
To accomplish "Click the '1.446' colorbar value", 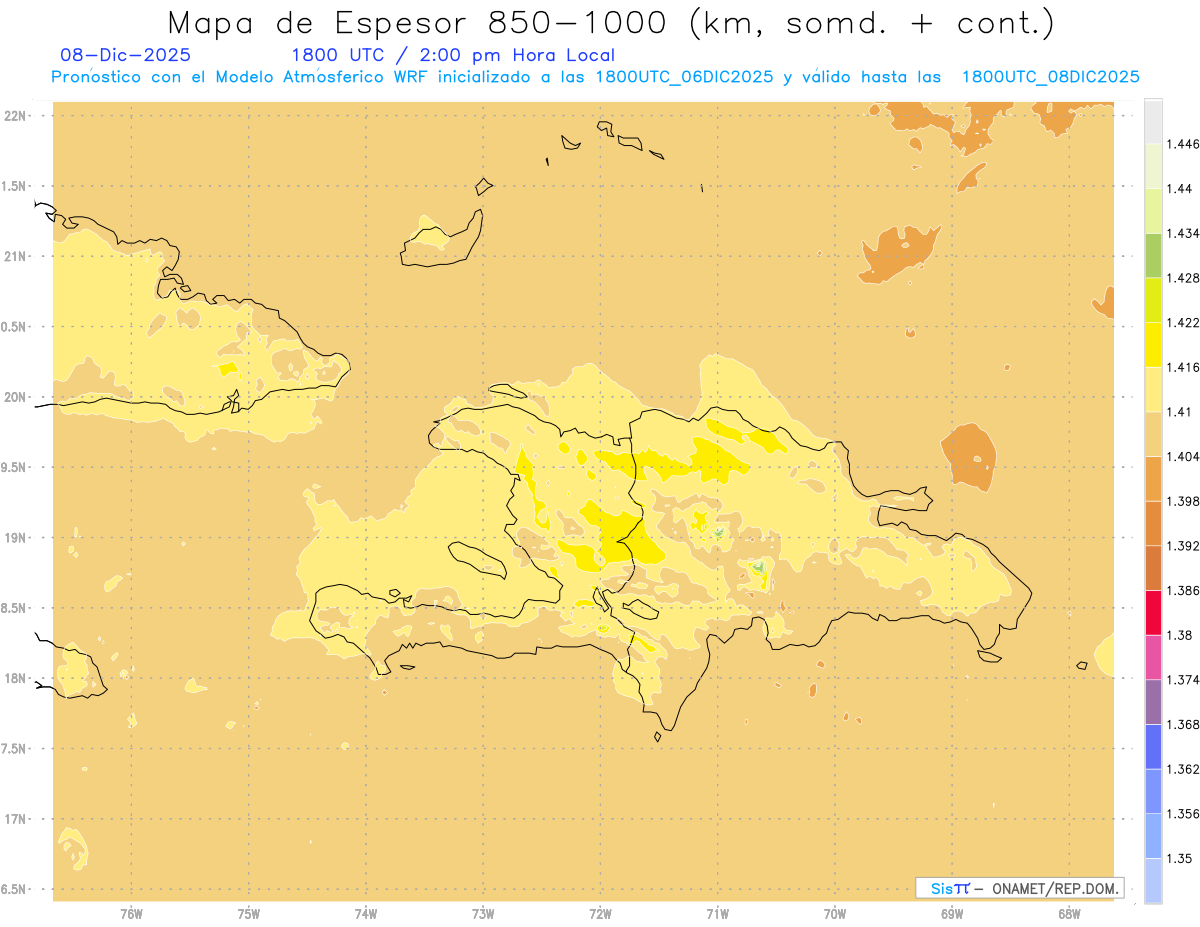I will [1185, 144].
